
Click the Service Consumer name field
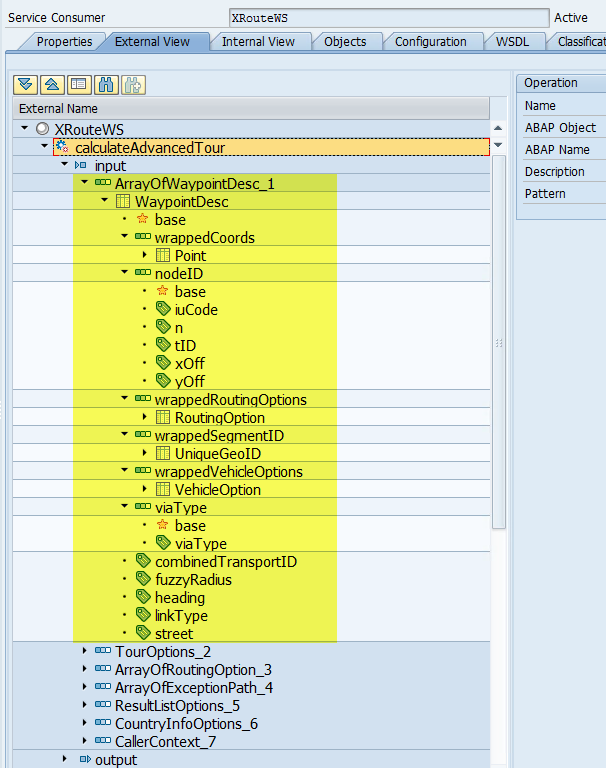tap(386, 18)
